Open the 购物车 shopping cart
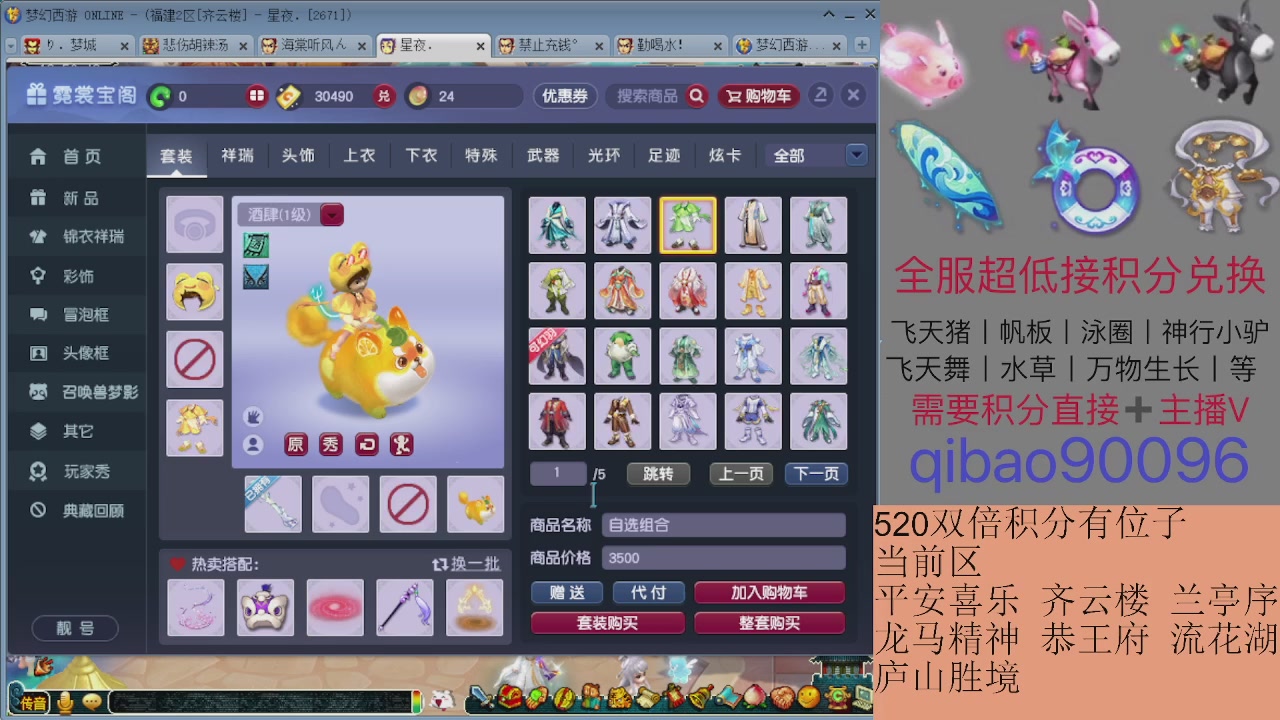The width and height of the screenshot is (1280, 720). 759,96
